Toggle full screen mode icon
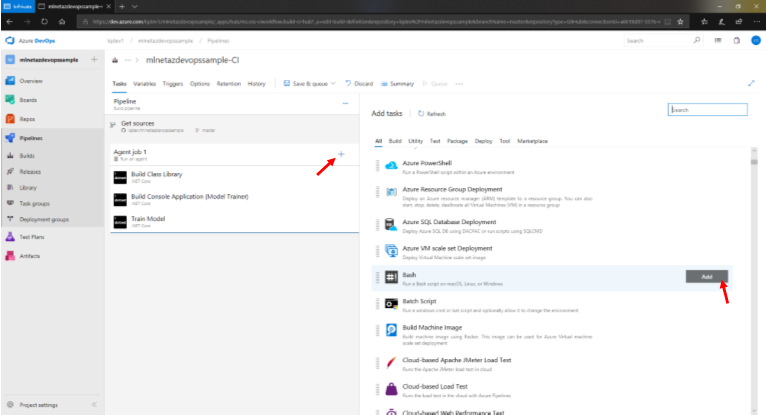766x415 pixels. (751, 83)
